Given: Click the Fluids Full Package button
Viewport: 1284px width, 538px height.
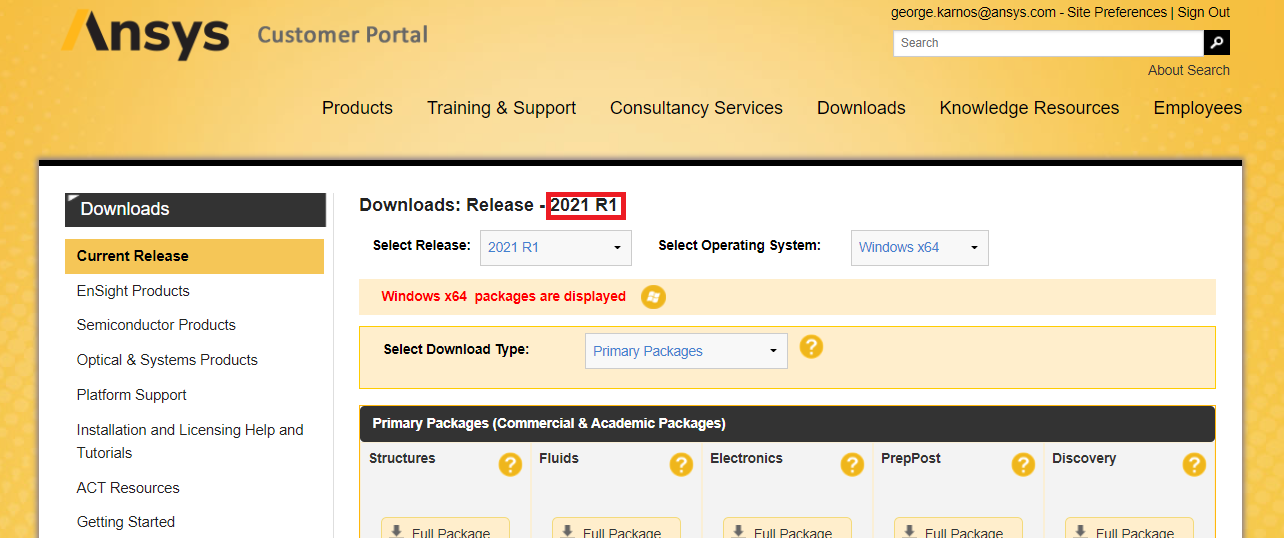Looking at the screenshot, I should 616,528.
